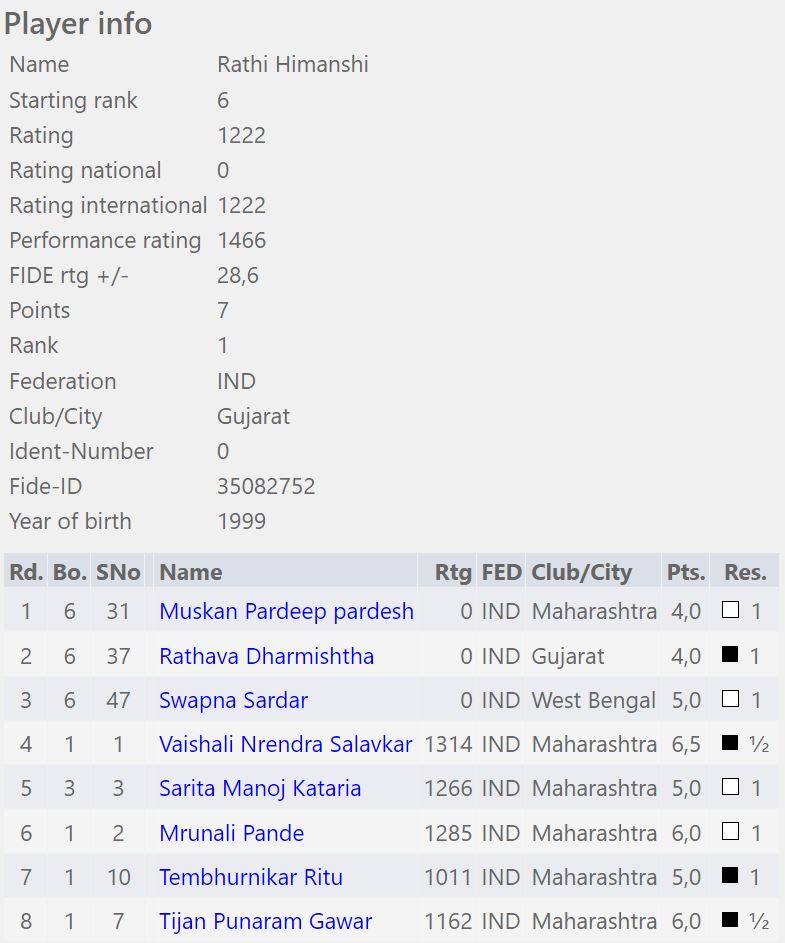Click white square in Mrunali Pande row
785x943 pixels.
pos(730,832)
